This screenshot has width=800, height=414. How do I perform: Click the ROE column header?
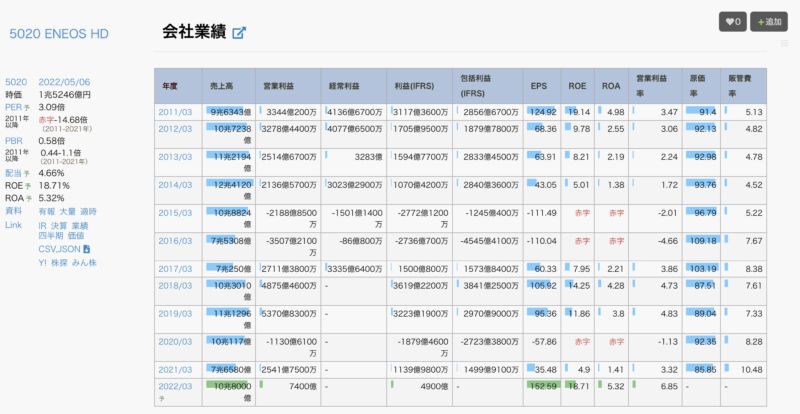[577, 86]
